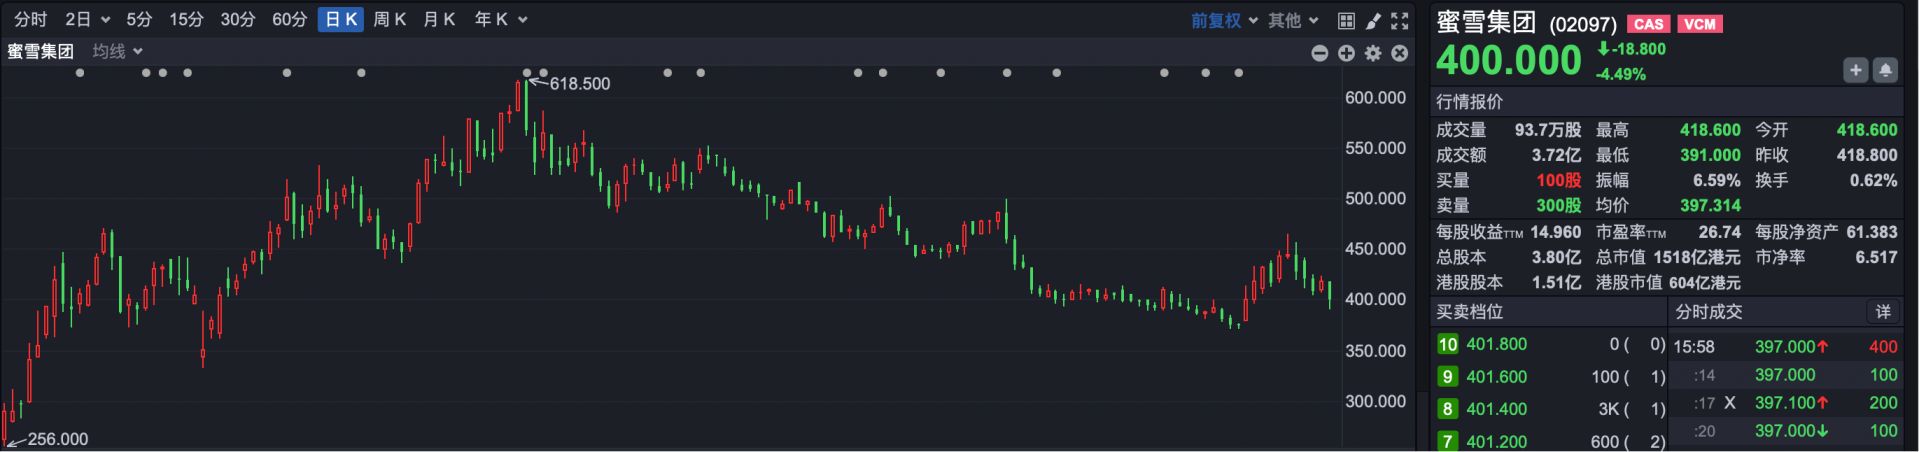
Task: Open the 年K period dropdown
Action: (x=500, y=20)
